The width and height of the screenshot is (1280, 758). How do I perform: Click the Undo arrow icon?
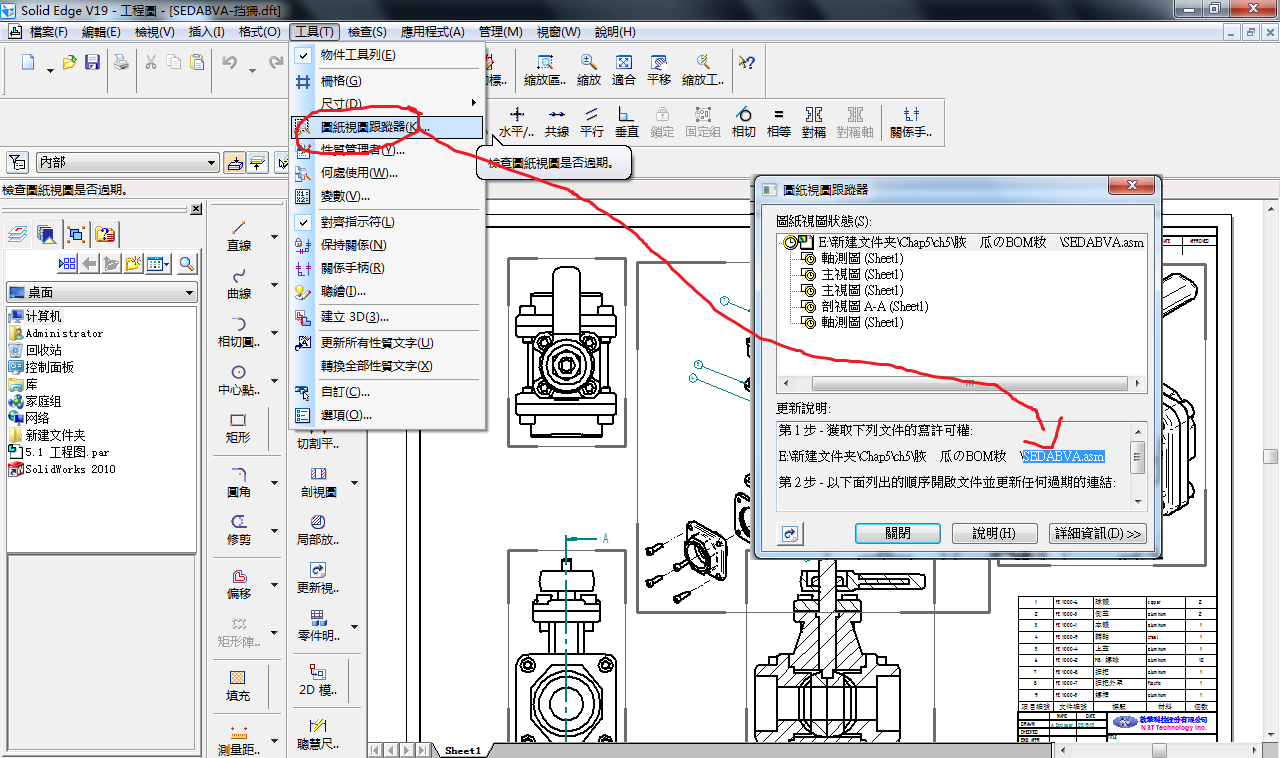point(230,63)
